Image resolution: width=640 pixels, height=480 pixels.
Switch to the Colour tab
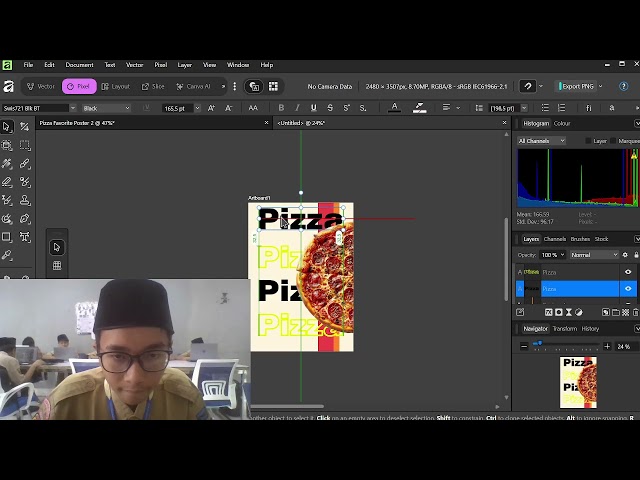tap(562, 123)
